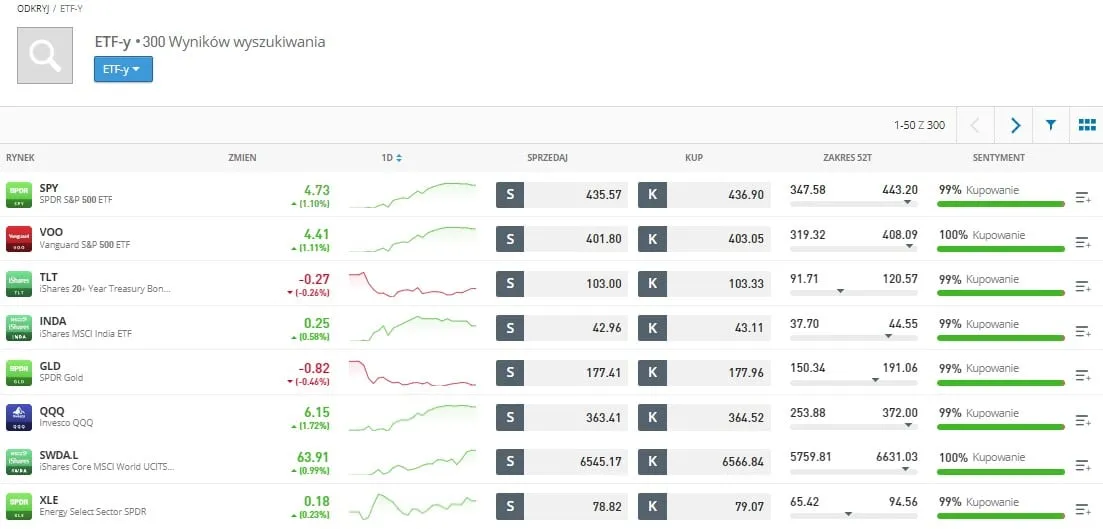Sell GLD at 177.41
This screenshot has height=529, width=1103.
(562, 373)
